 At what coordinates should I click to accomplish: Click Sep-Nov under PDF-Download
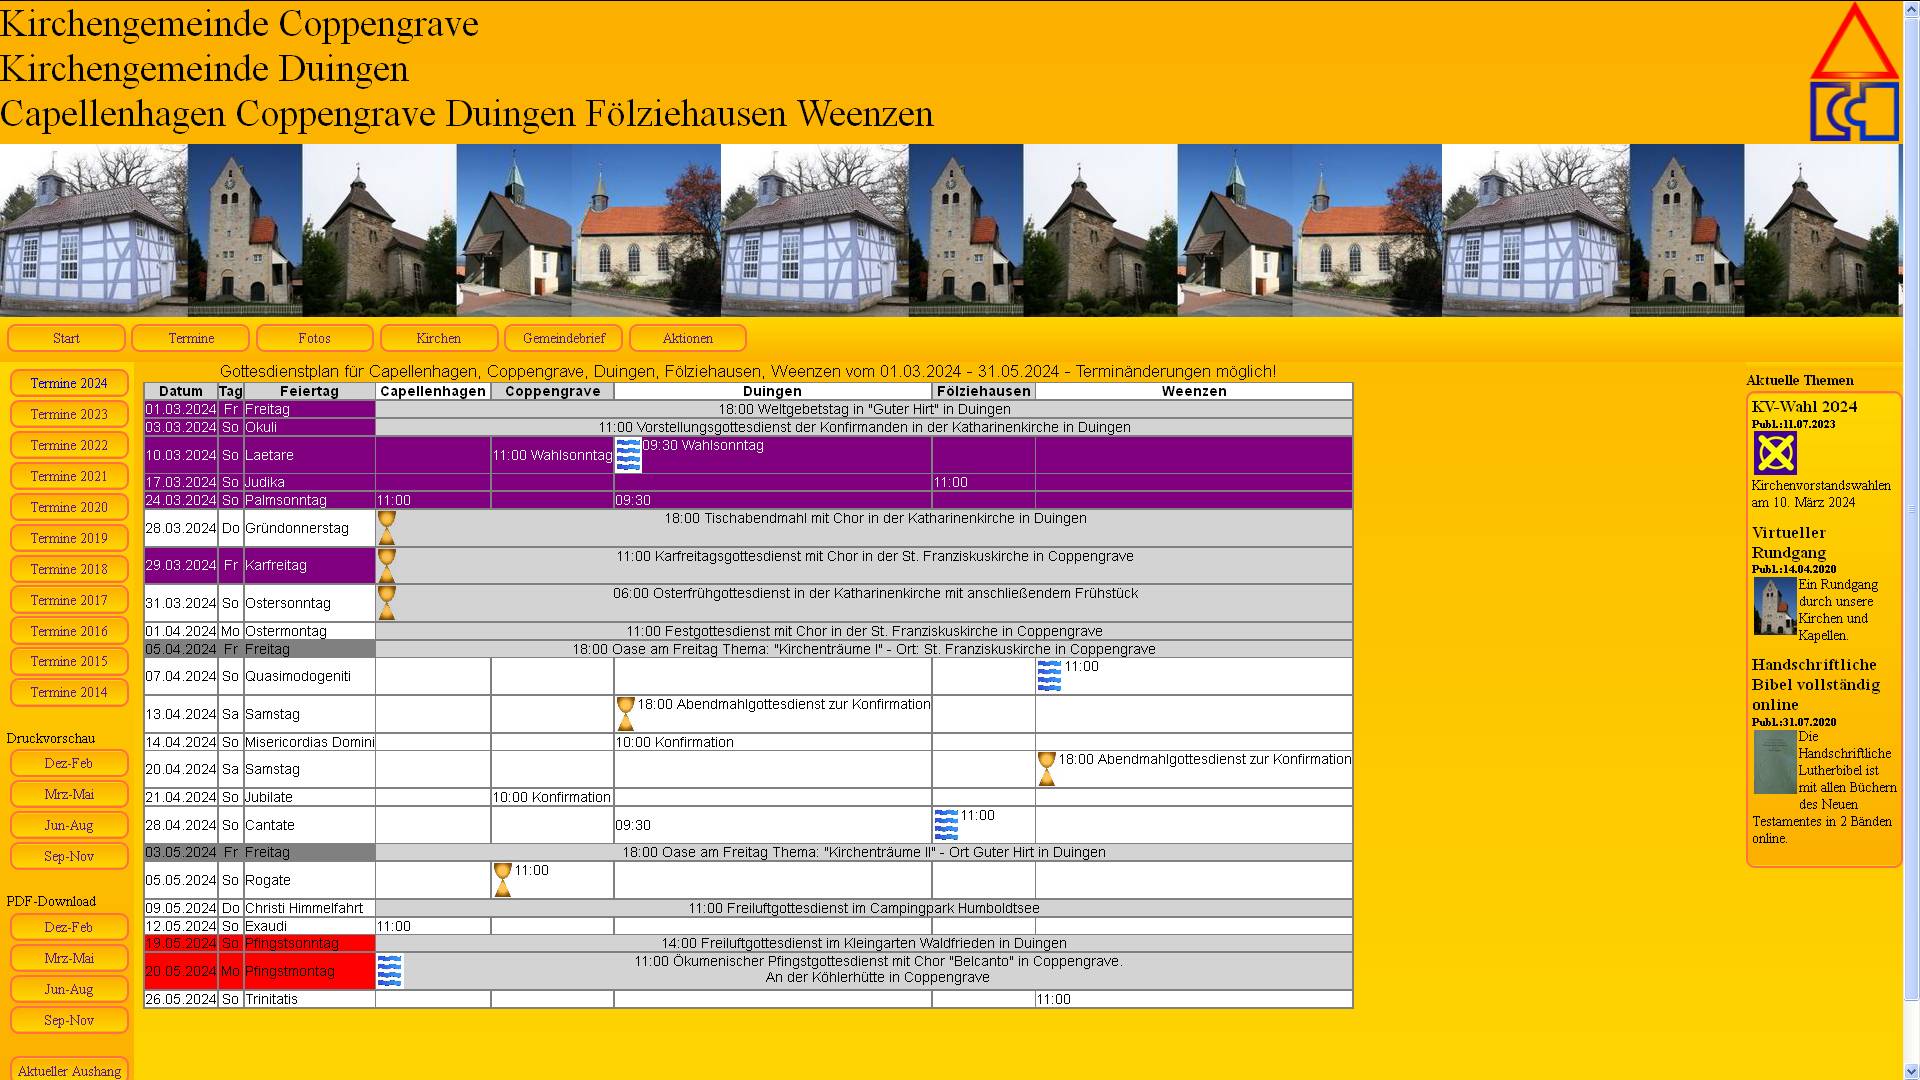coord(69,1020)
